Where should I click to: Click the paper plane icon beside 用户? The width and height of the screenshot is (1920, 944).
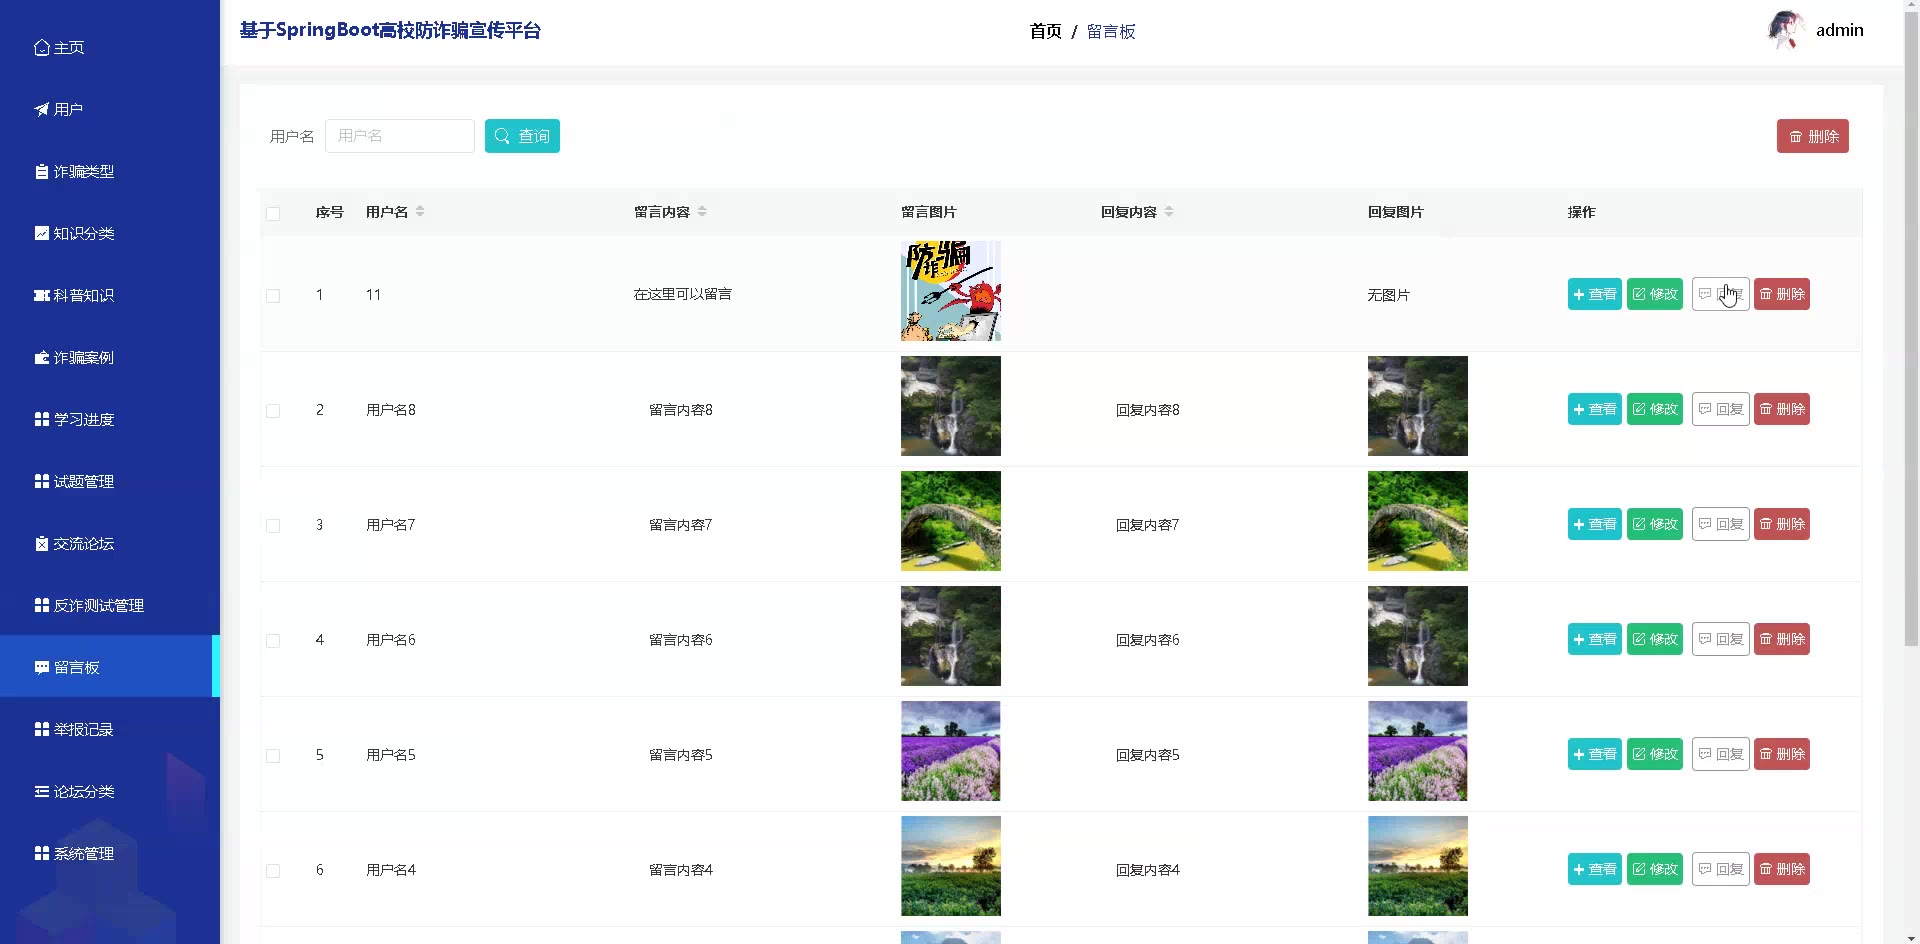point(41,110)
